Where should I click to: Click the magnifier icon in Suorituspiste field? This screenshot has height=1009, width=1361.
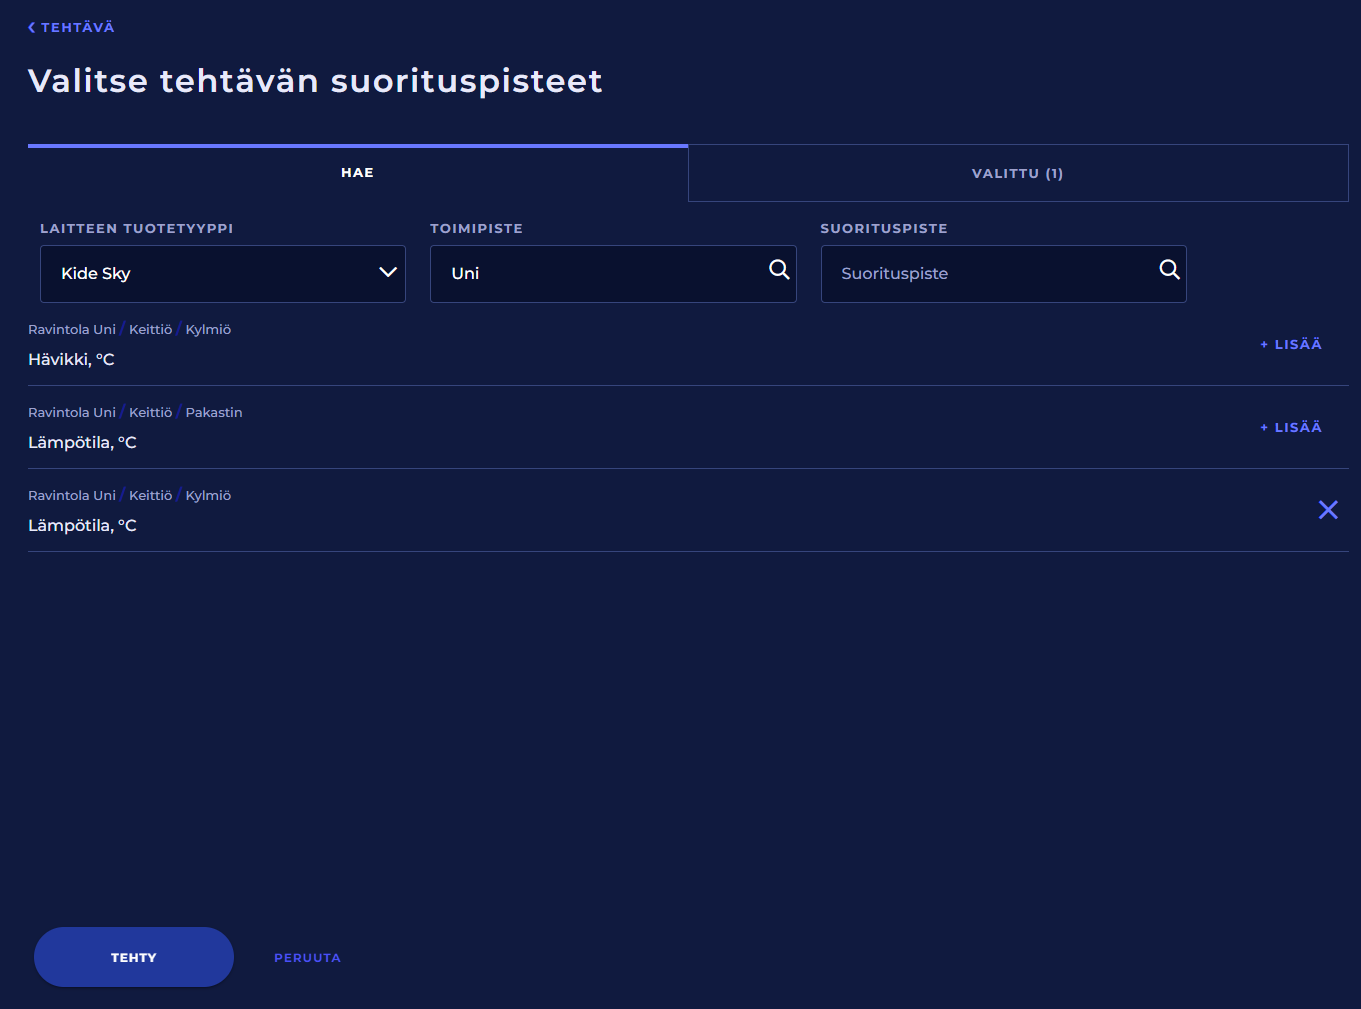(x=1168, y=270)
